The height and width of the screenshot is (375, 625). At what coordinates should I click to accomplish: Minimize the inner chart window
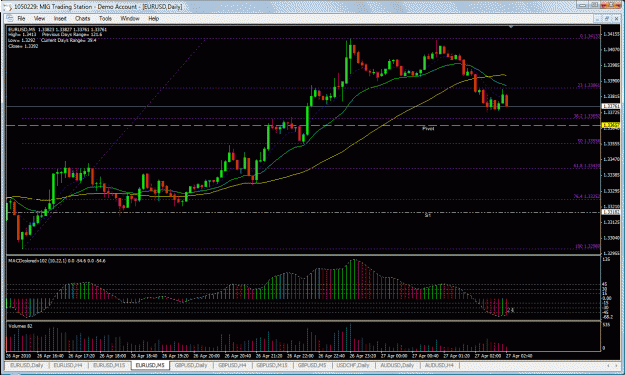click(597, 18)
